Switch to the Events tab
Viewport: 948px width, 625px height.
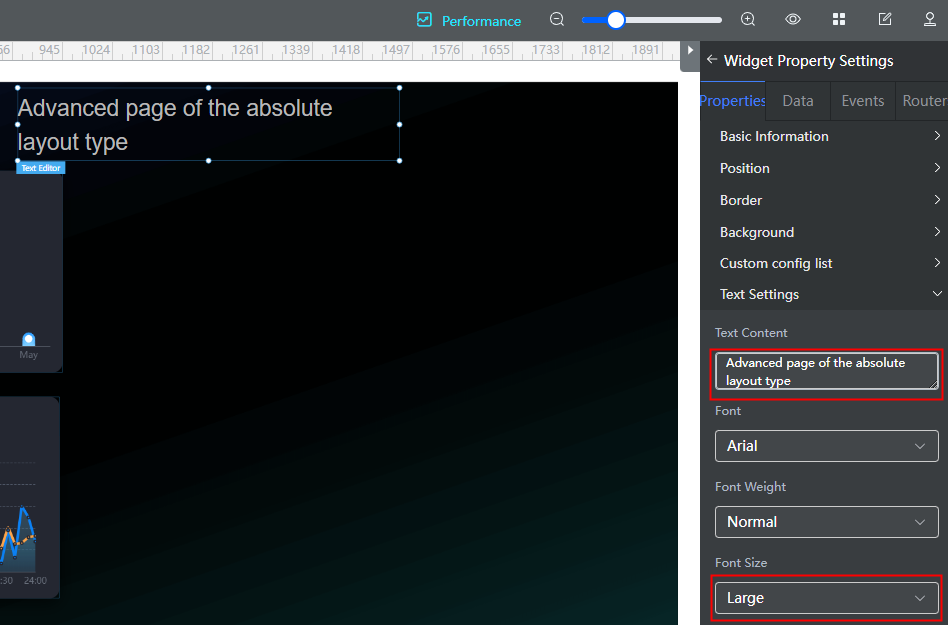pos(862,101)
